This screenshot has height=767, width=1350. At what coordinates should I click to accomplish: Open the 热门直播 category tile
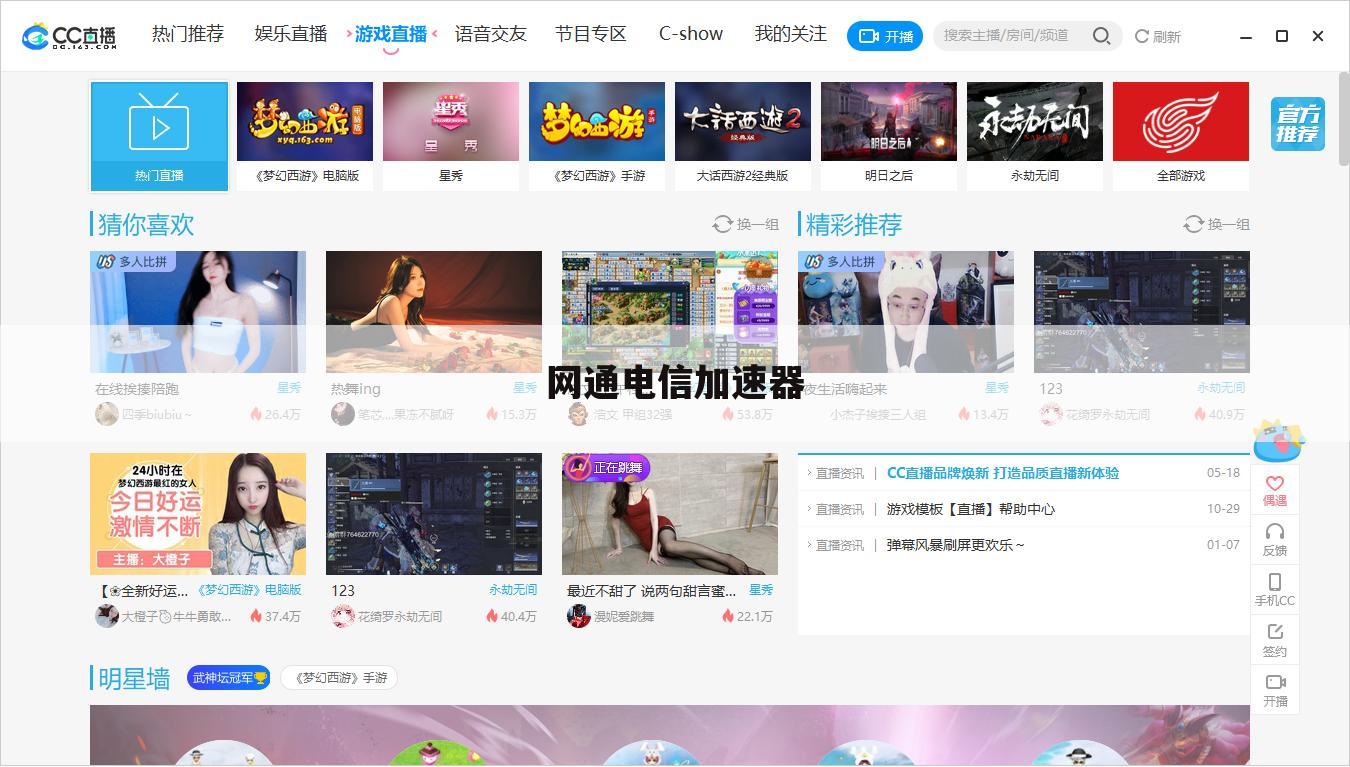click(159, 136)
